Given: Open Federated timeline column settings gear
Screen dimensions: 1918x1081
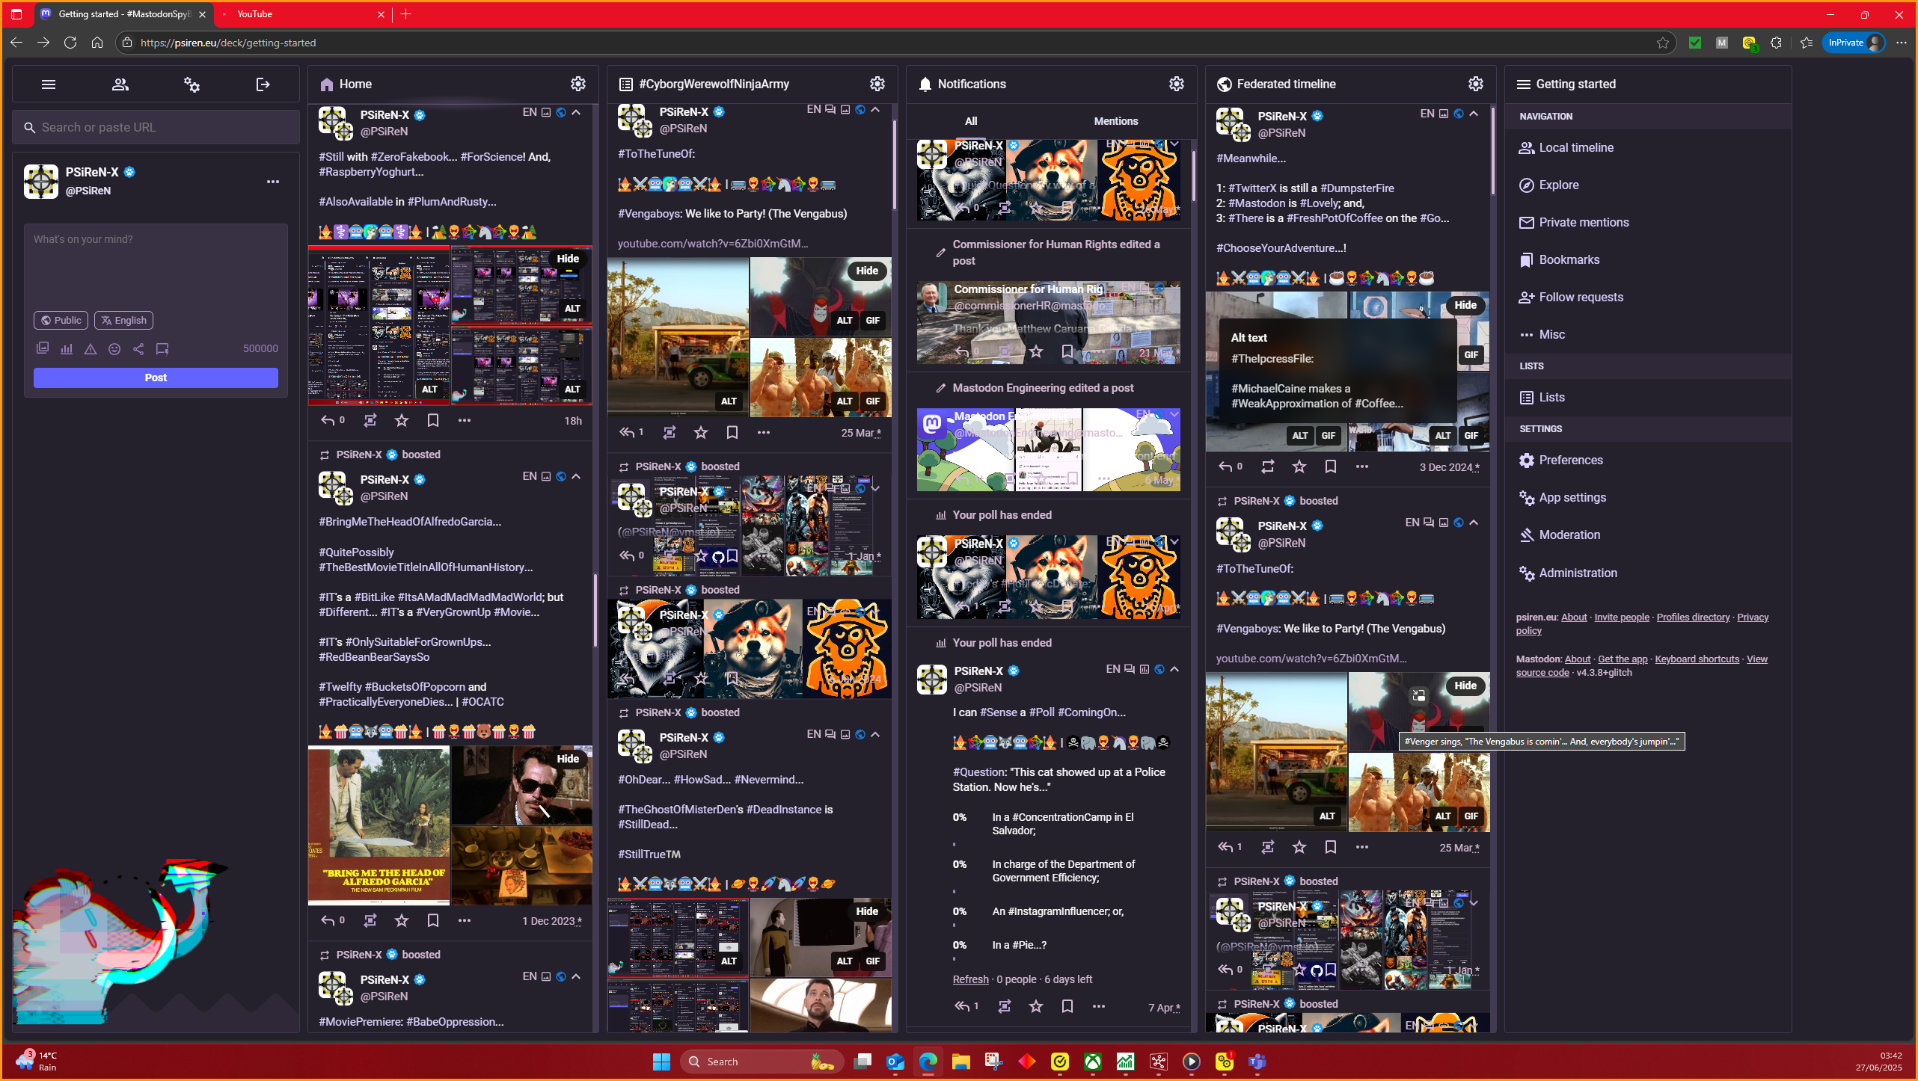Looking at the screenshot, I should coord(1476,84).
